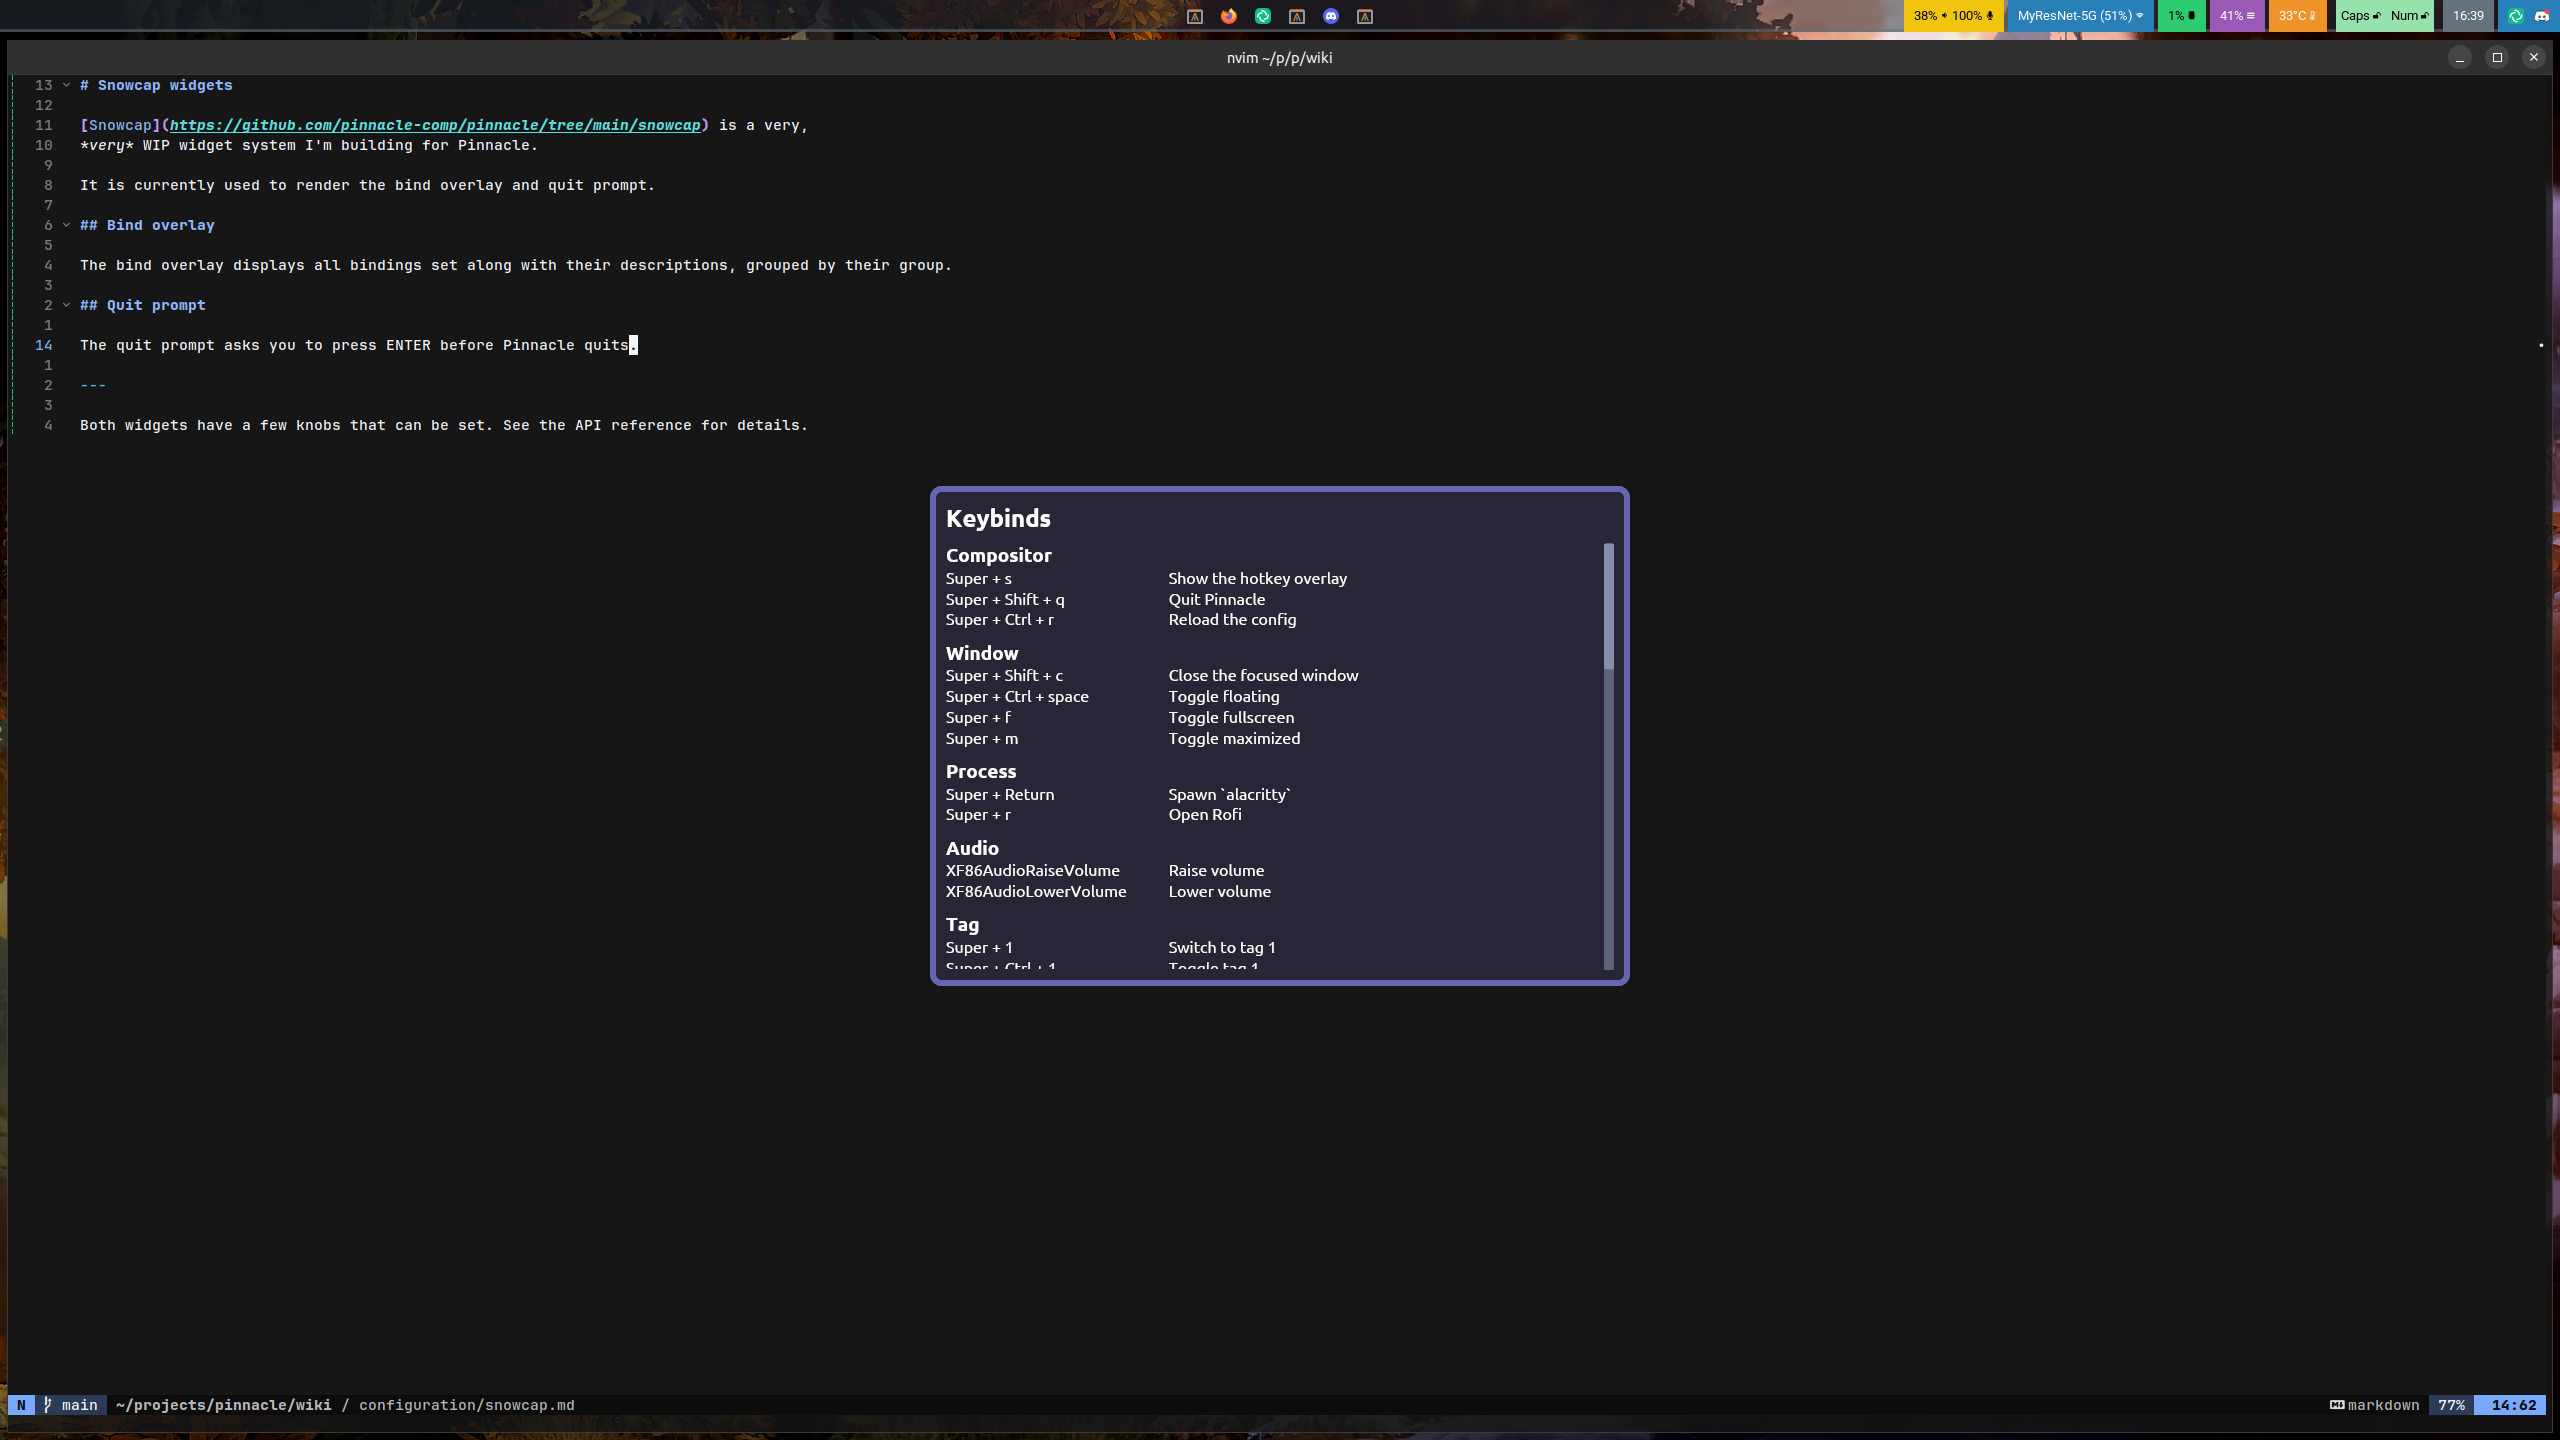
Task: Place cursor on 'It is currently used' line
Action: tap(367, 185)
